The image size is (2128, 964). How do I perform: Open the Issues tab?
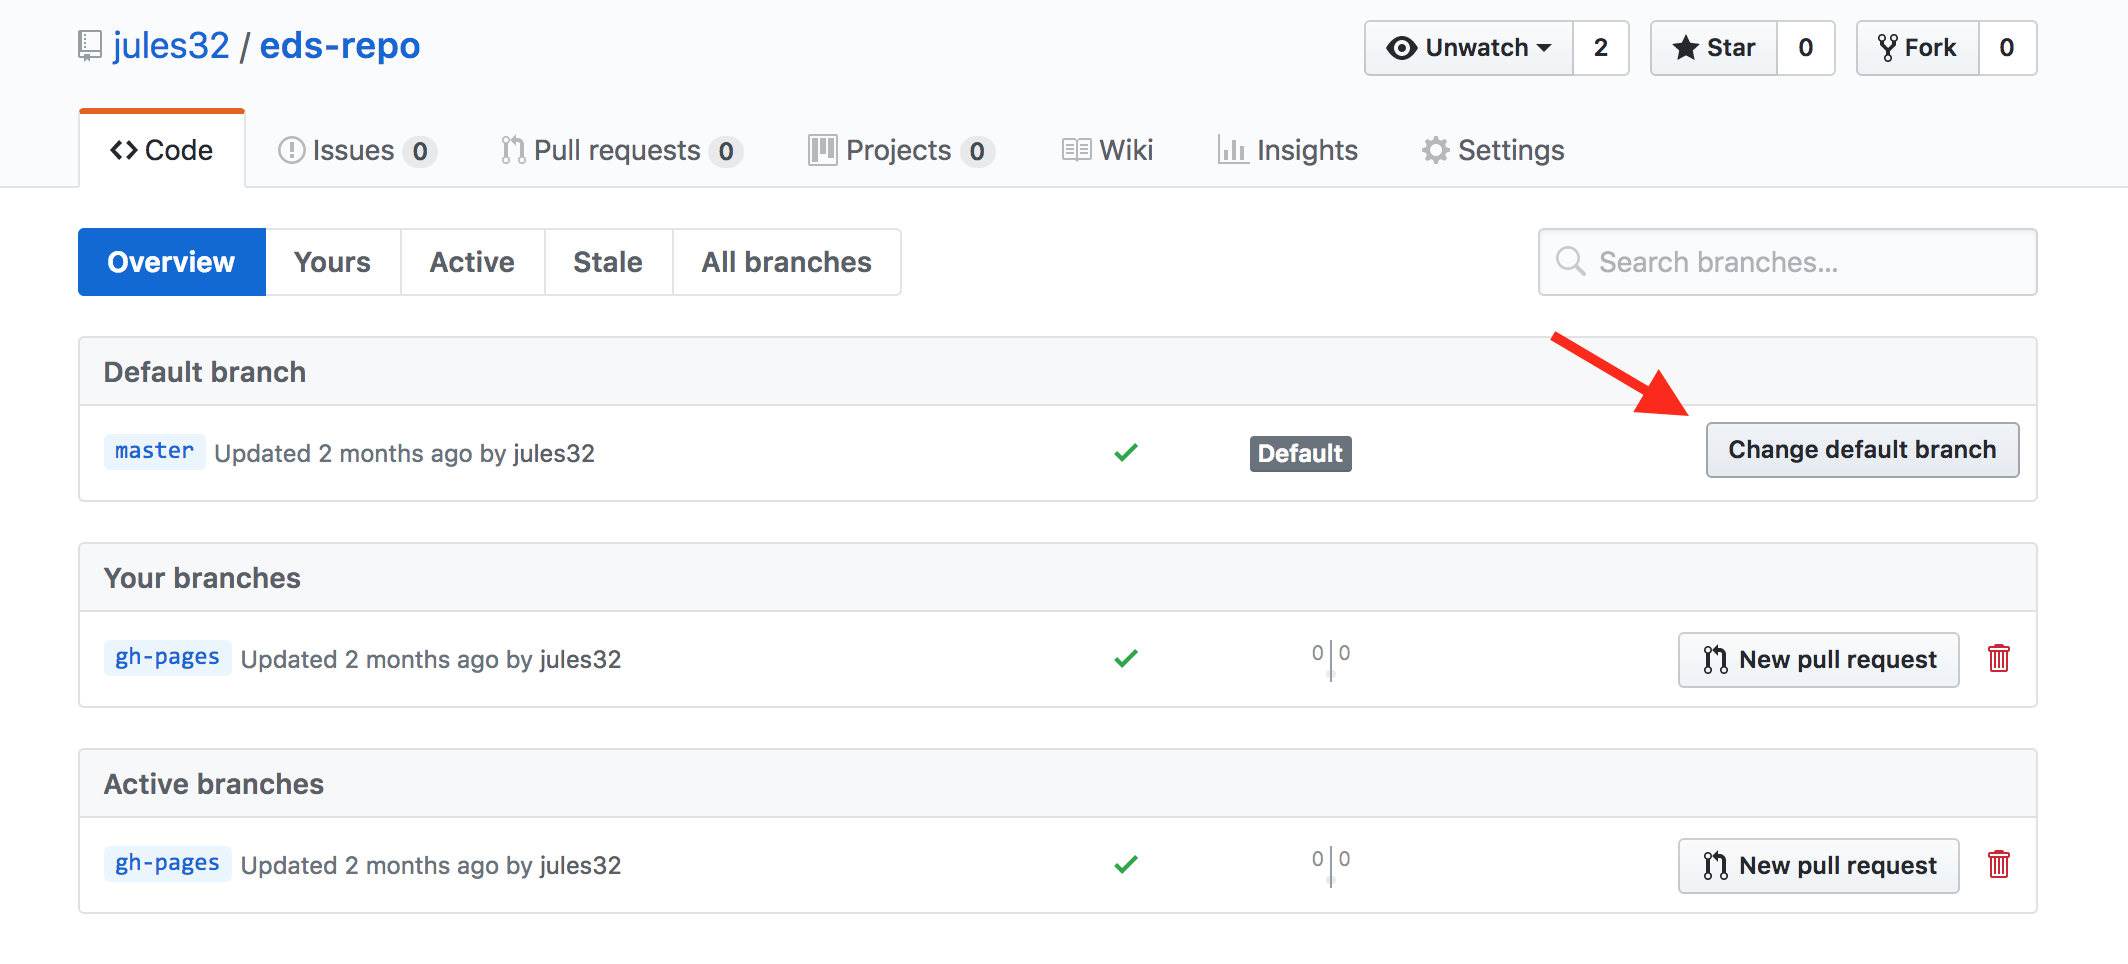[357, 150]
